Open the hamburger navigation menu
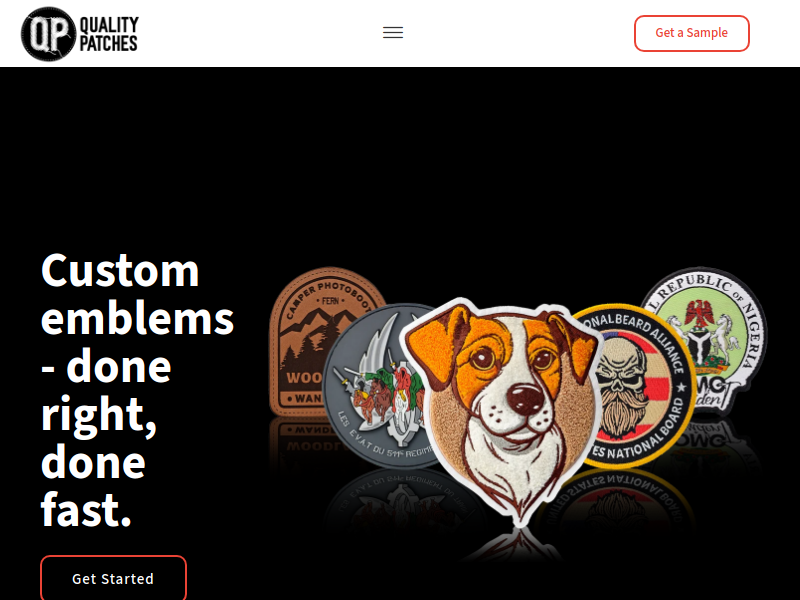800x600 pixels. pyautogui.click(x=393, y=33)
